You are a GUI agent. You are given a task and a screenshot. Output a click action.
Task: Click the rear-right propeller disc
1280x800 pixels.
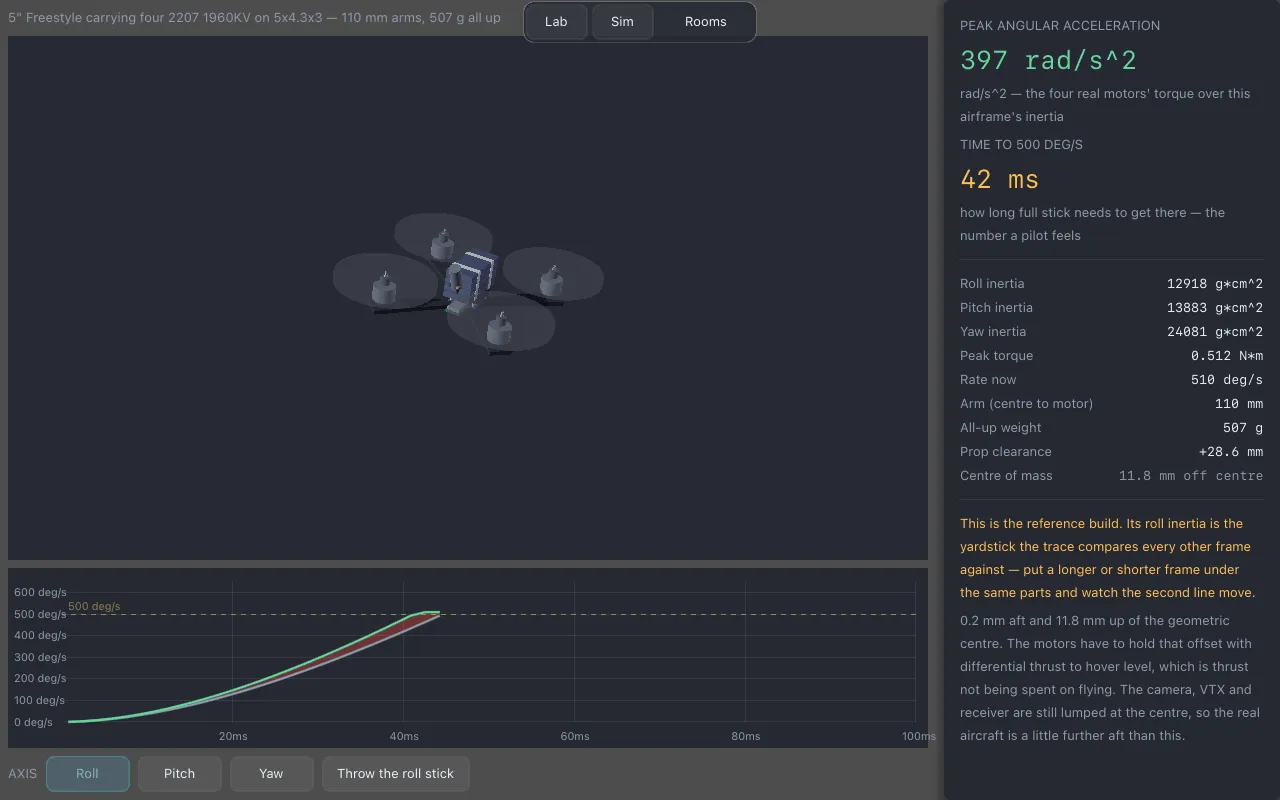[553, 274]
